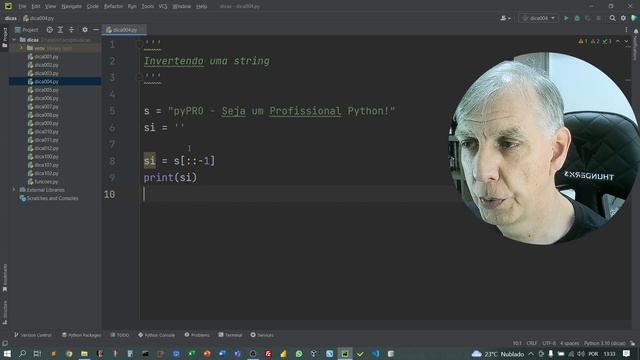
Task: Open the Navigate menu
Action: click(x=71, y=7)
